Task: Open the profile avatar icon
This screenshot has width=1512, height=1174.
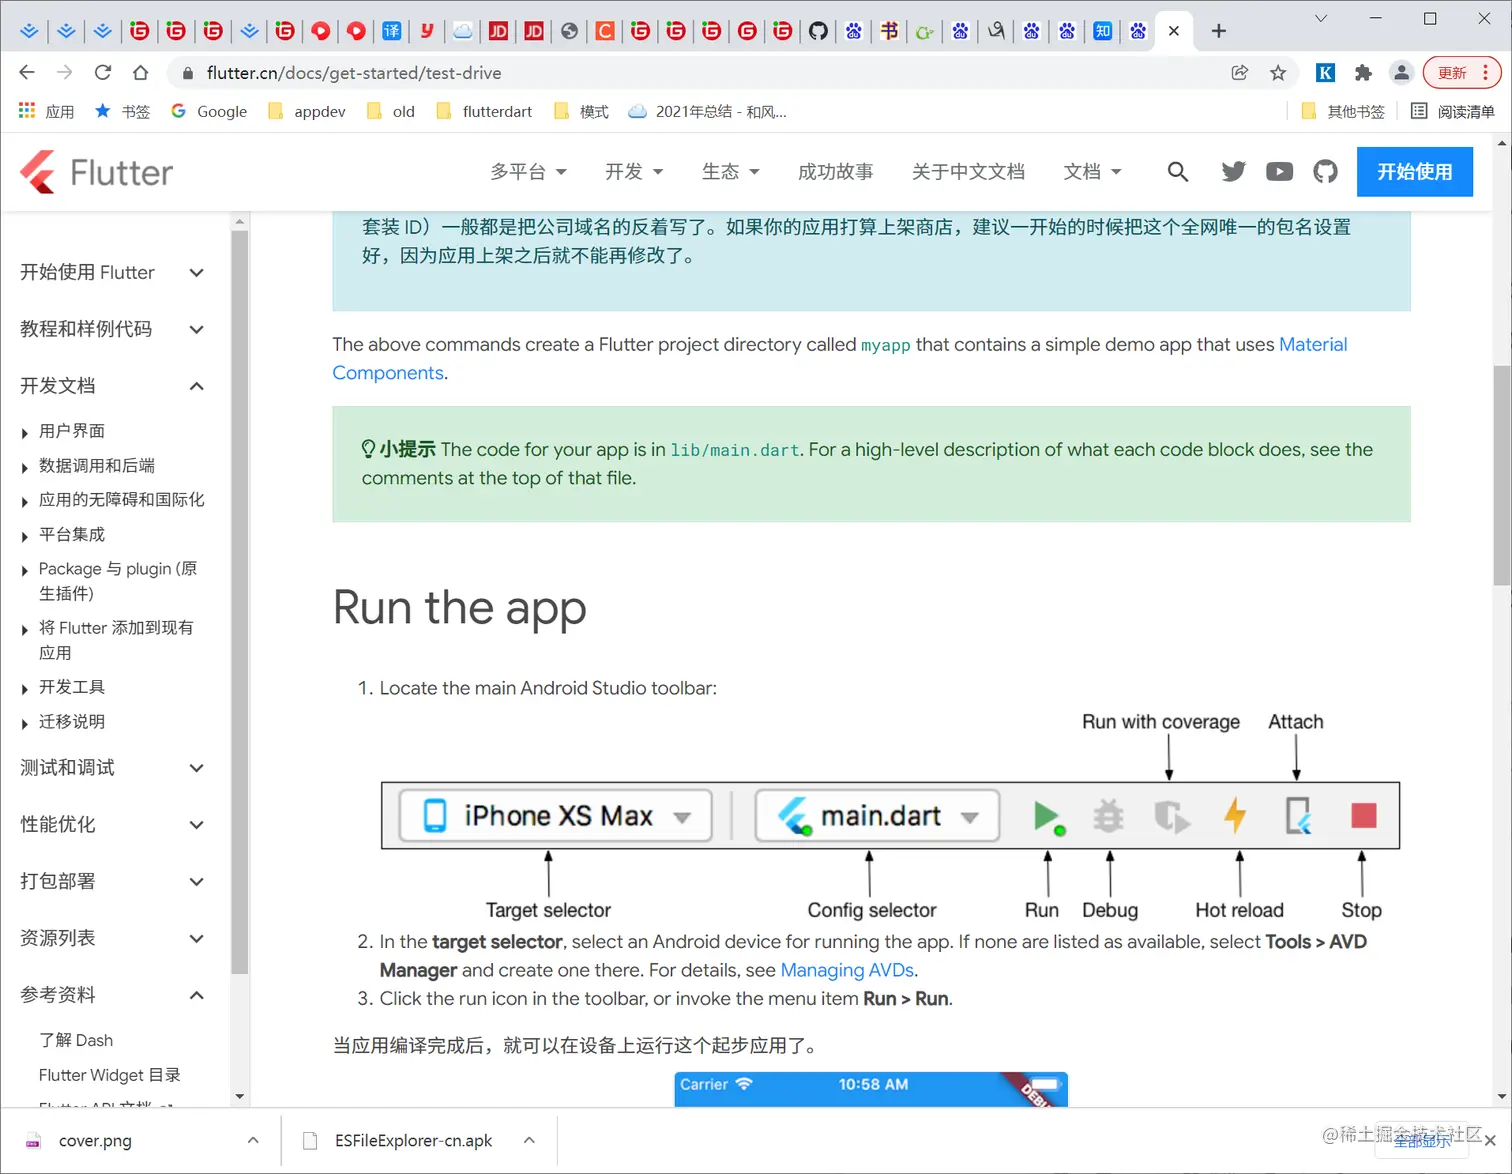Action: click(x=1401, y=72)
